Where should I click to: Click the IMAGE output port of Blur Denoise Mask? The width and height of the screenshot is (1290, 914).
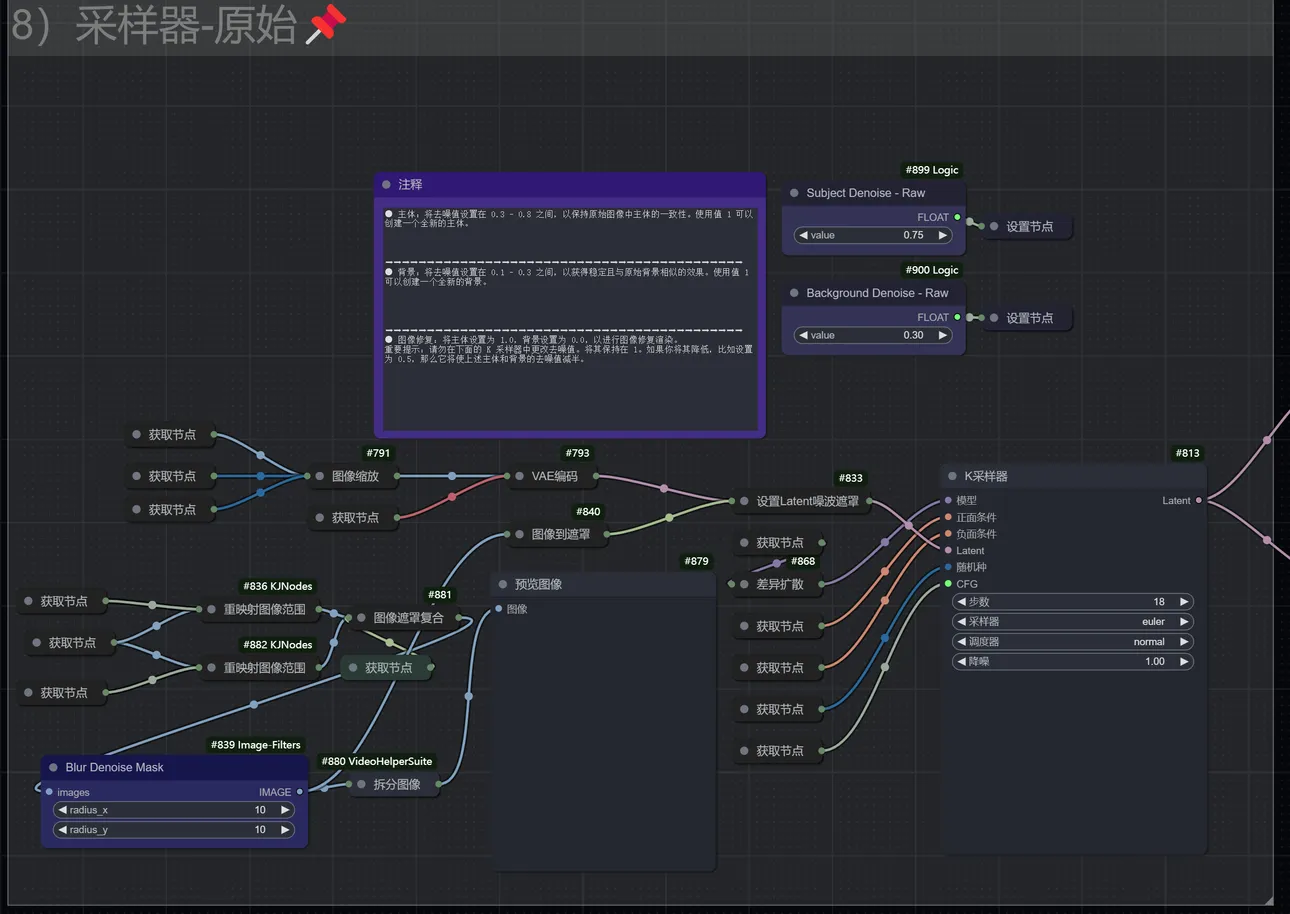tap(299, 792)
